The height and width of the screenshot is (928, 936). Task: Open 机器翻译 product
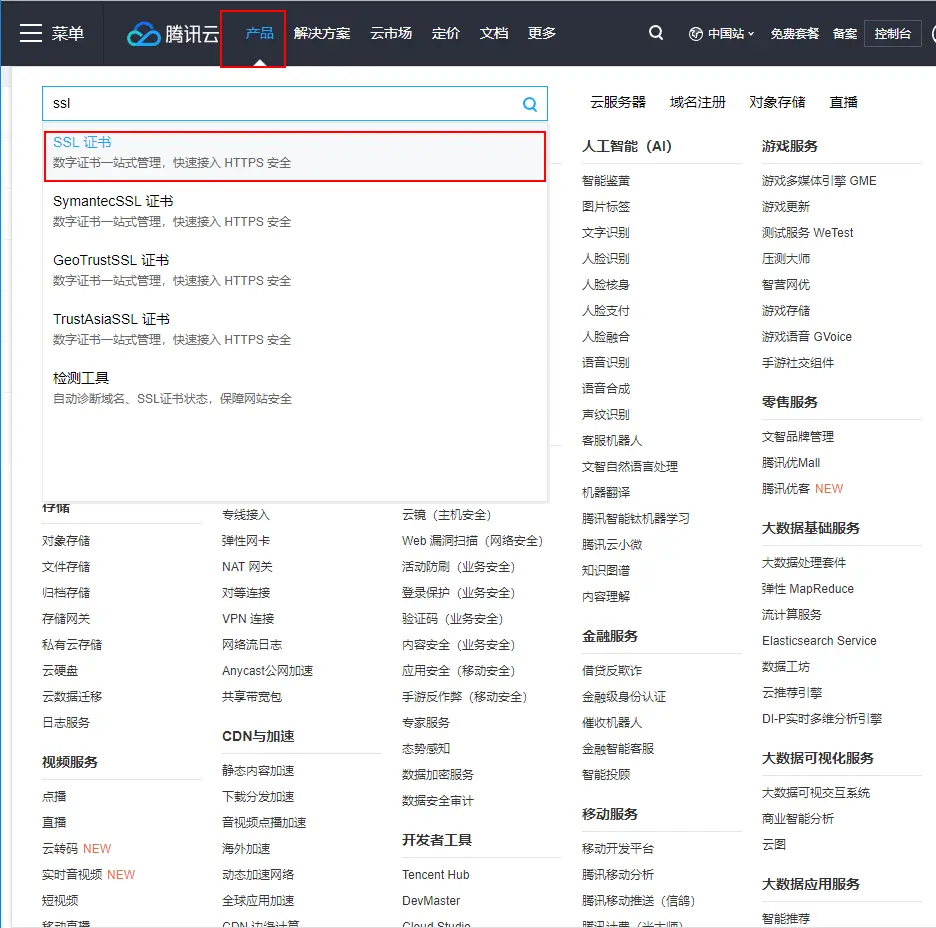pyautogui.click(x=606, y=493)
